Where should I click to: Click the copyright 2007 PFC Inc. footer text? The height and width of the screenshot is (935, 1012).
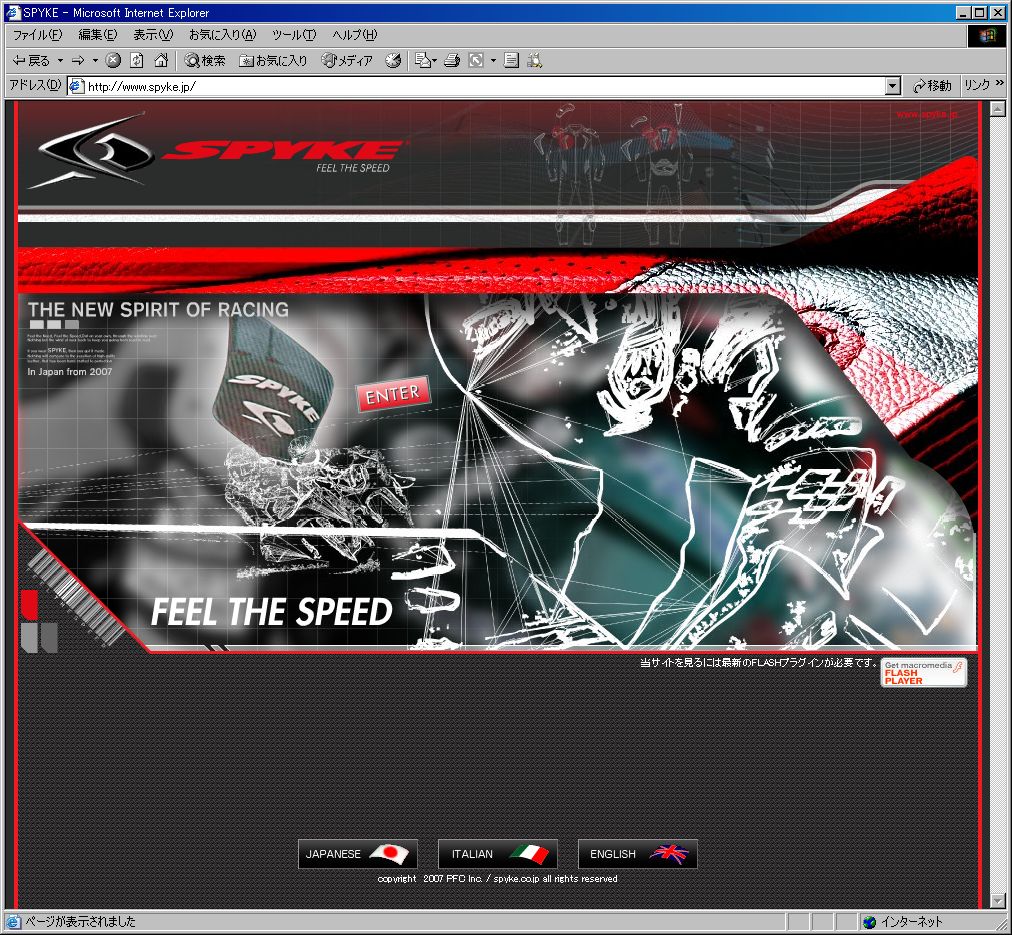point(498,879)
